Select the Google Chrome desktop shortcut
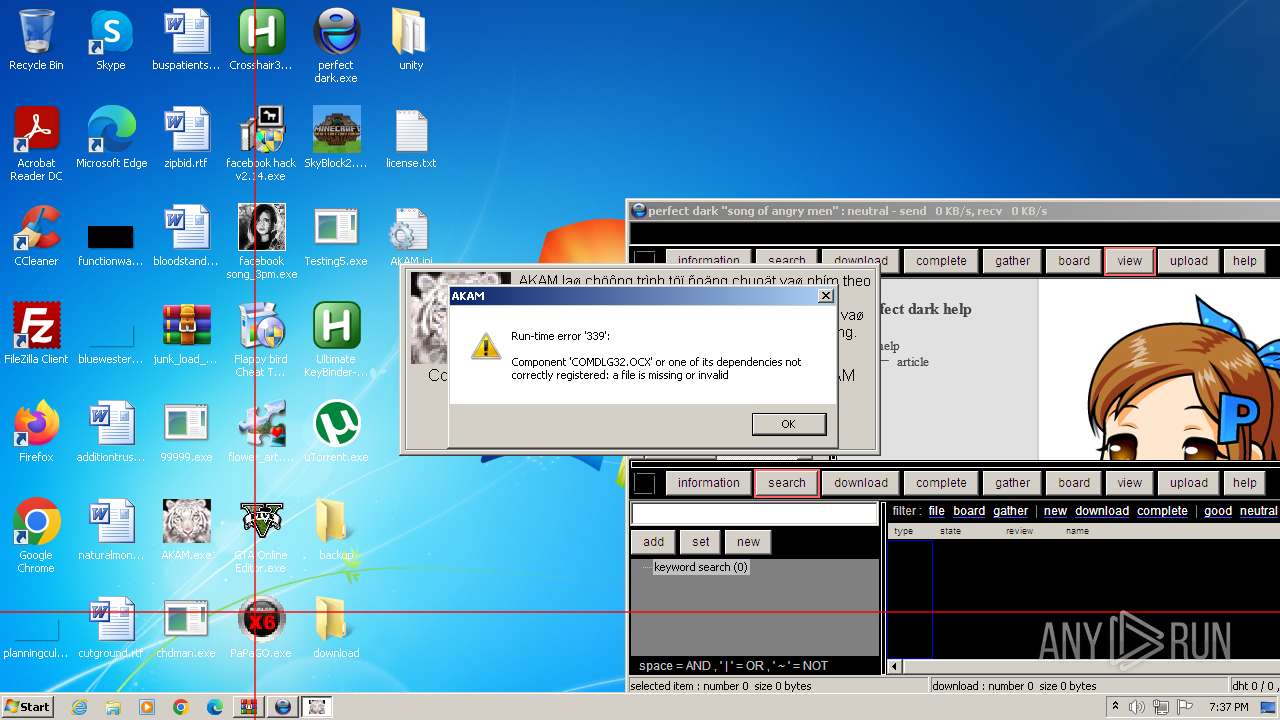 pyautogui.click(x=36, y=537)
